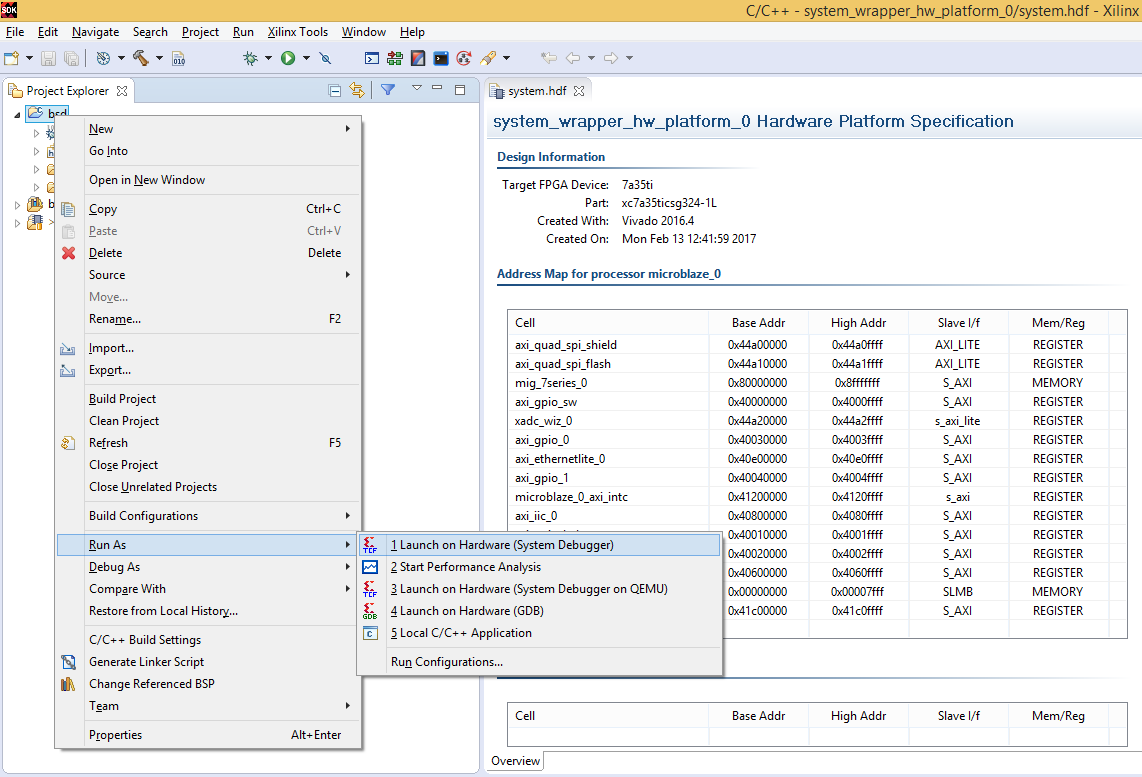Click the green and red blocks toolbar icon
The height and width of the screenshot is (777, 1142).
click(x=395, y=58)
